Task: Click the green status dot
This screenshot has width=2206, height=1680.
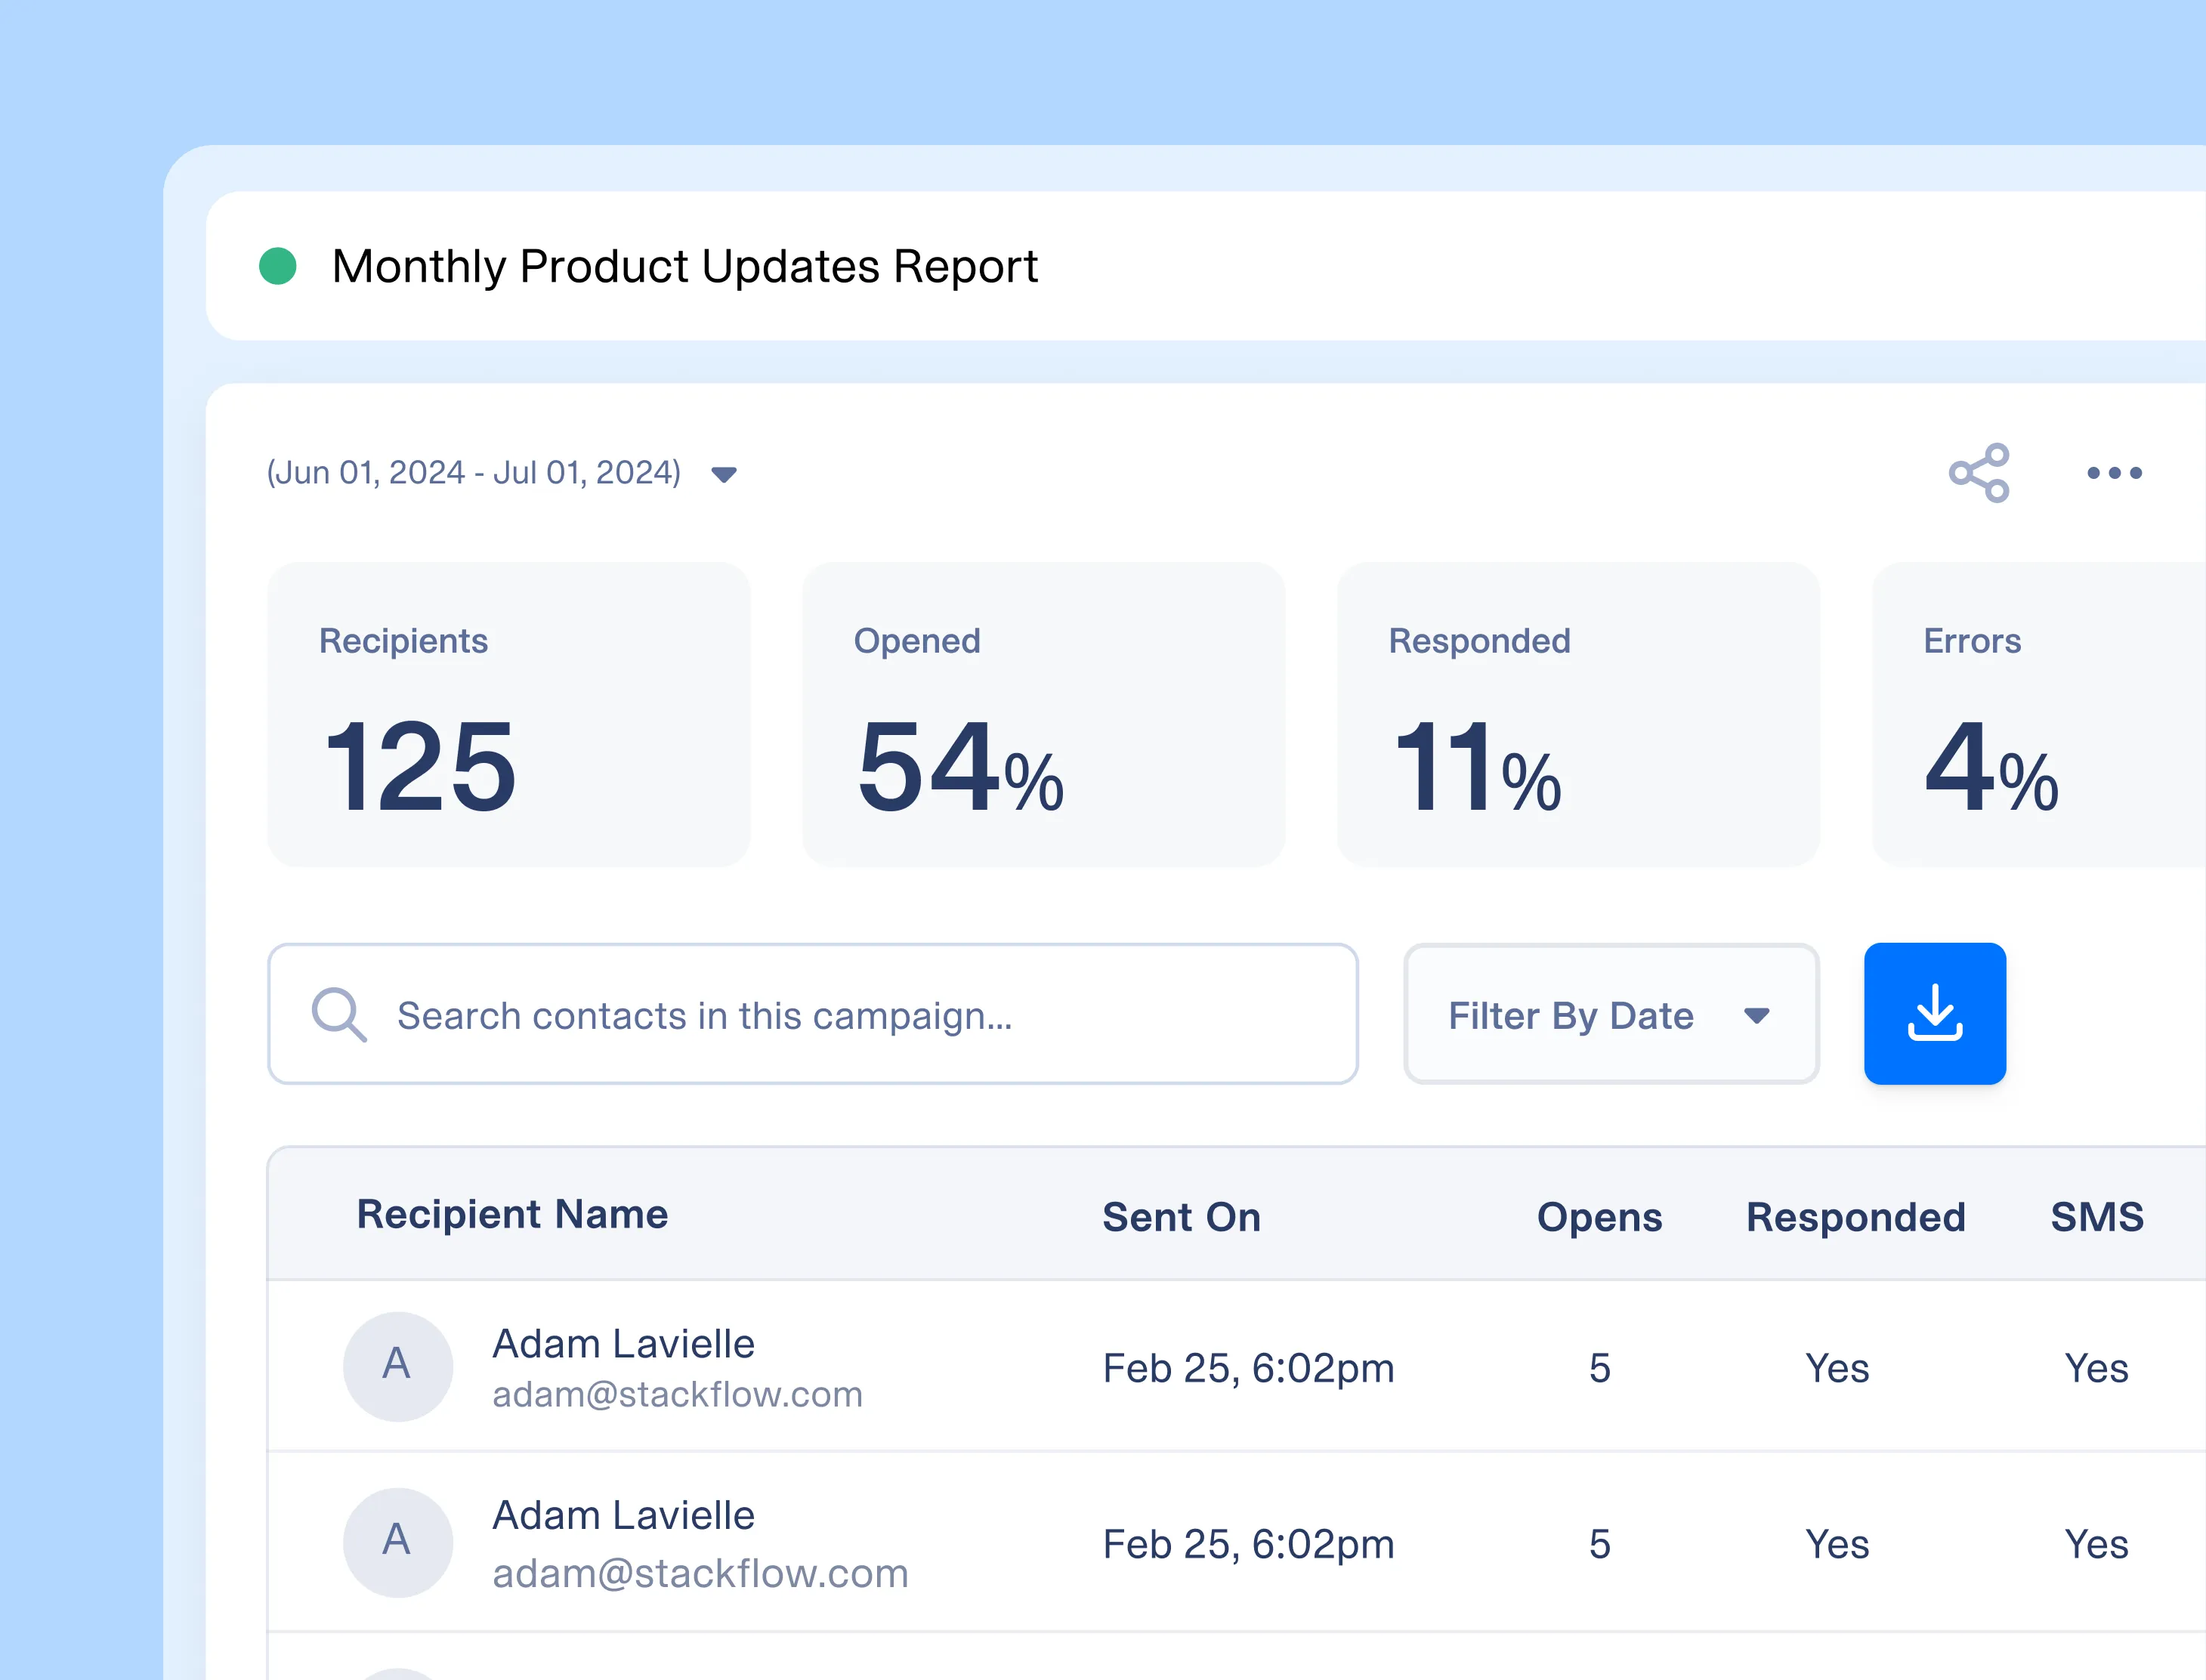Action: (x=278, y=266)
